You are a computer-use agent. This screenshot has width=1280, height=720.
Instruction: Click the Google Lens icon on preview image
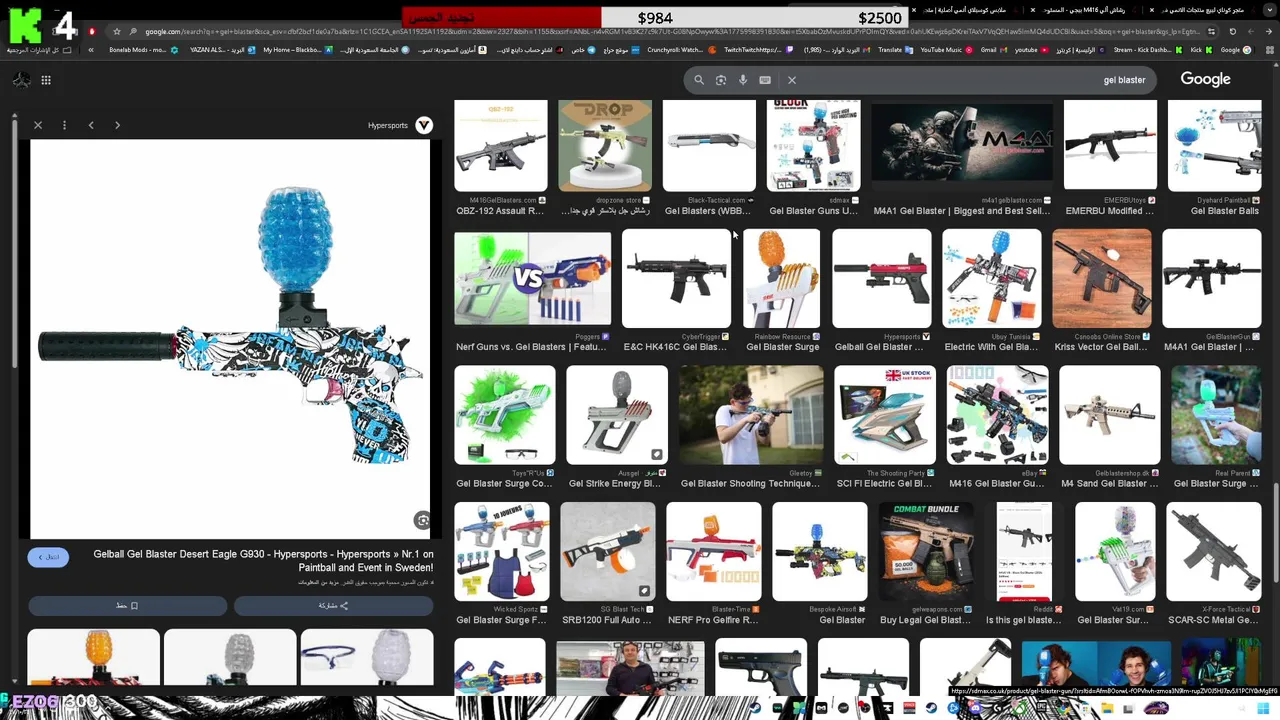pos(422,520)
